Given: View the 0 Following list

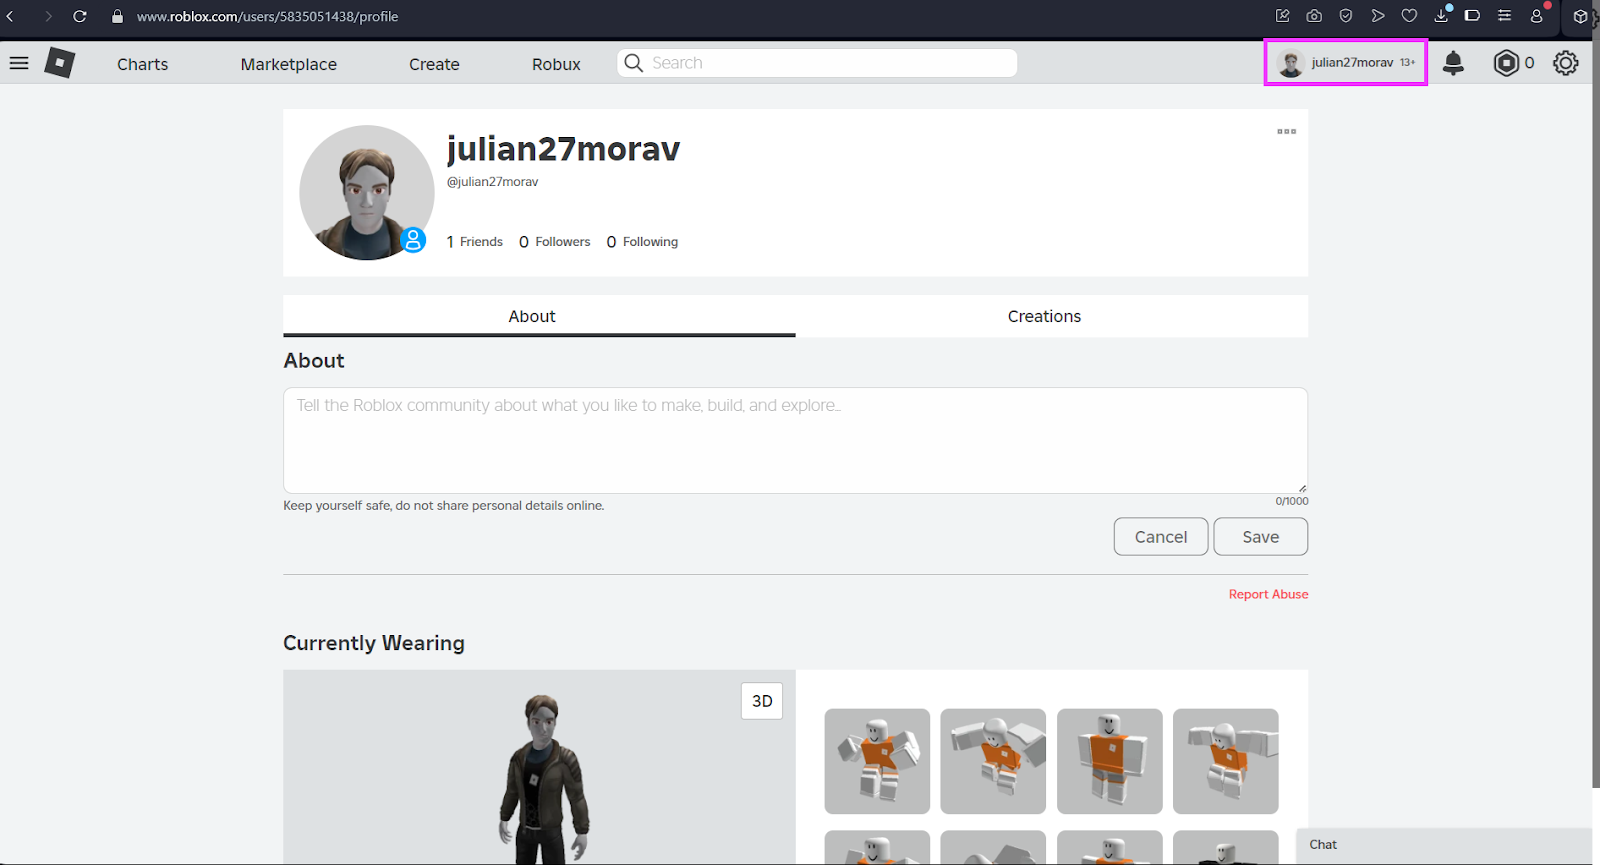Looking at the screenshot, I should click(642, 242).
